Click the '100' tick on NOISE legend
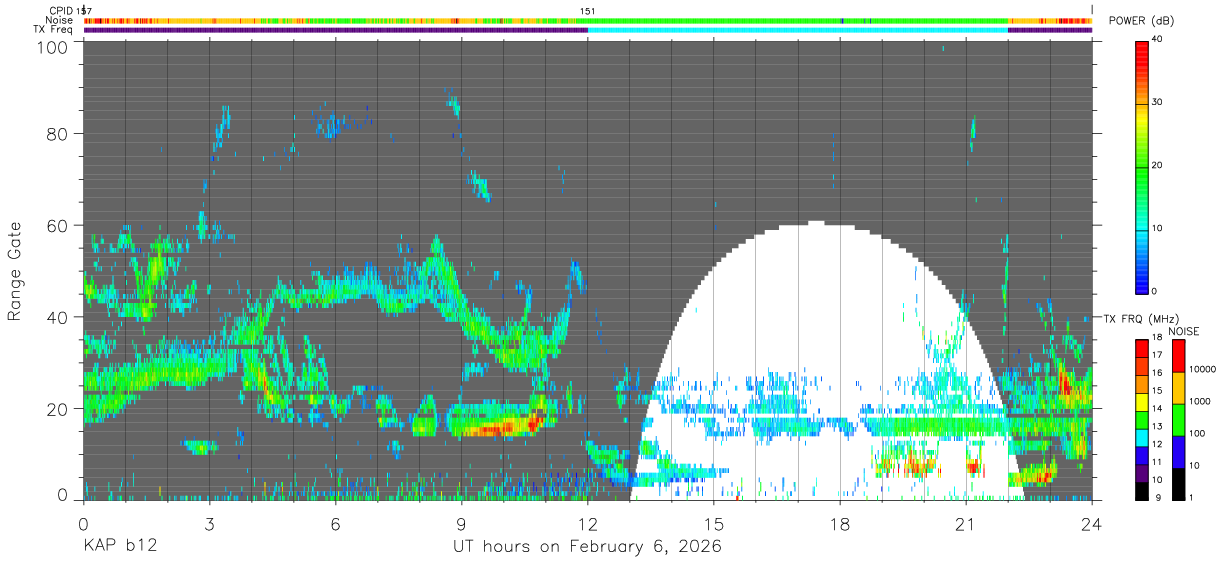This screenshot has width=1228, height=567. coord(1196,433)
